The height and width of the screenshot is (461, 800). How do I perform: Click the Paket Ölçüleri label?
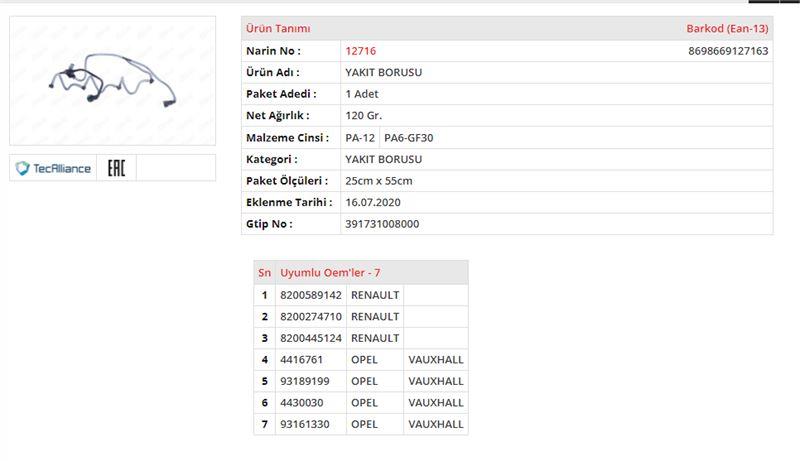pyautogui.click(x=287, y=181)
